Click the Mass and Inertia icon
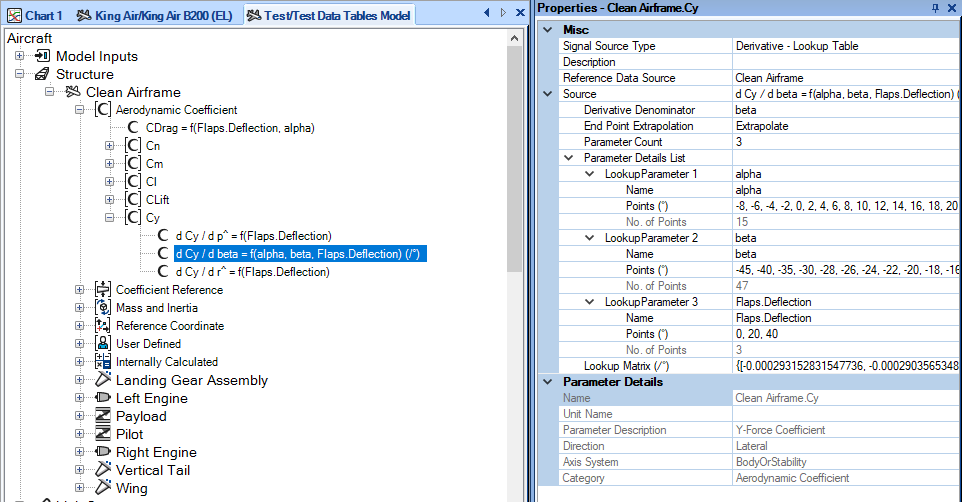 103,307
